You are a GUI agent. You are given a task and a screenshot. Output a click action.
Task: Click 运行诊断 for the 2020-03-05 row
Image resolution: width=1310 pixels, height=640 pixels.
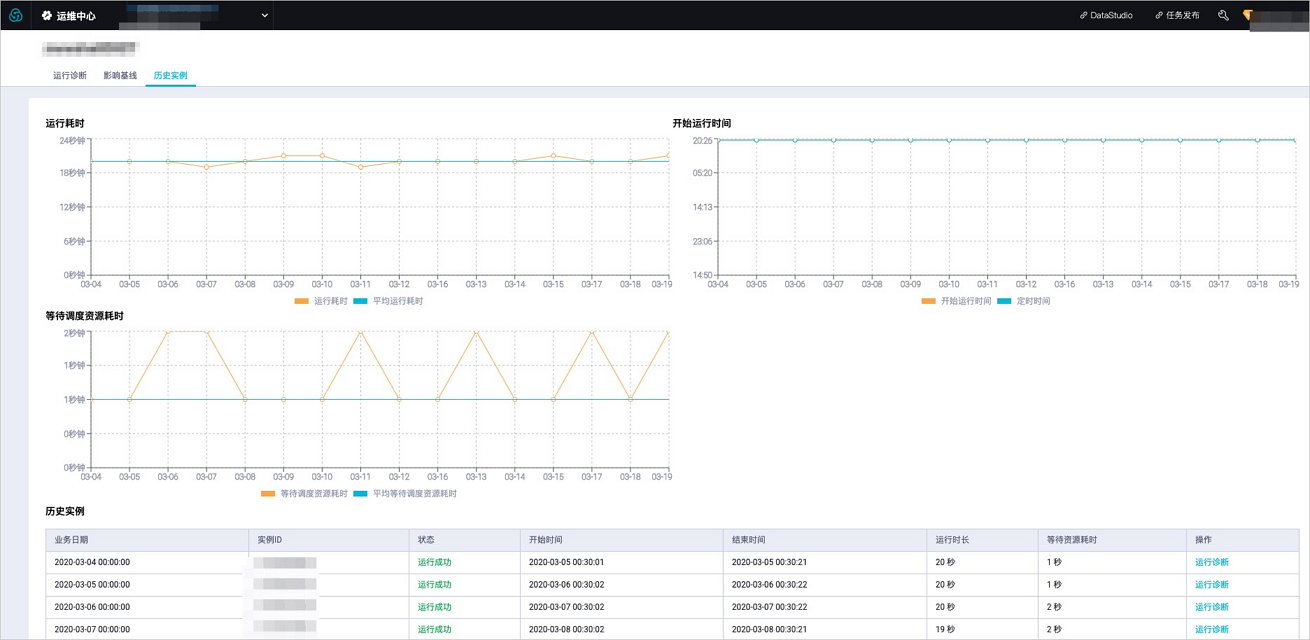[1212, 585]
